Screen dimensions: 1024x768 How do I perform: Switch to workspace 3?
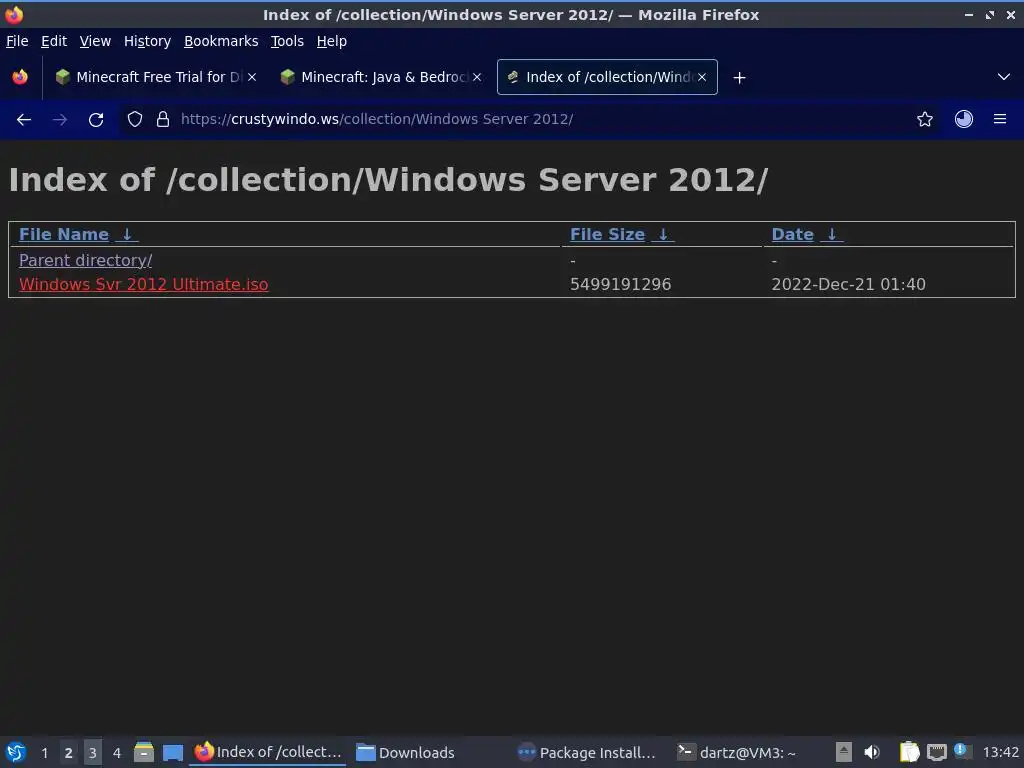93,753
